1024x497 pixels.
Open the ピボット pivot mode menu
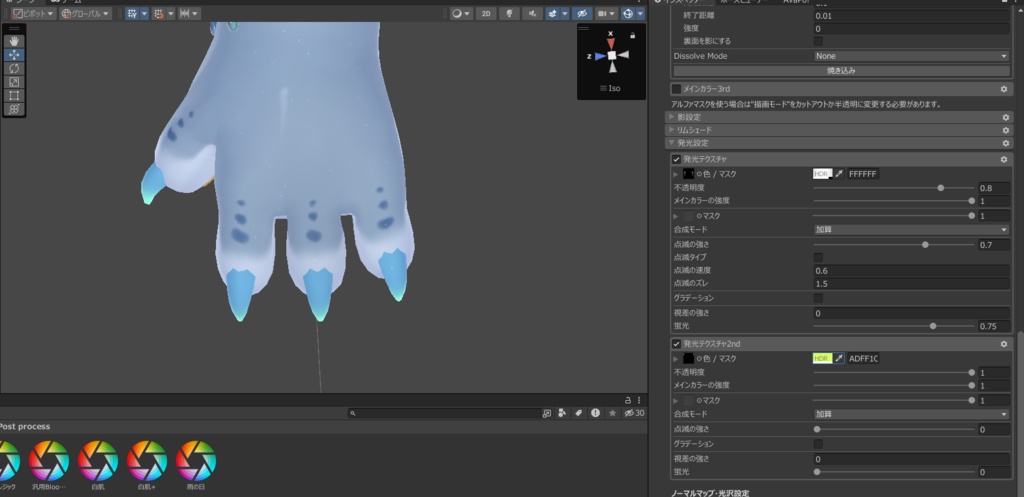[x=34, y=13]
